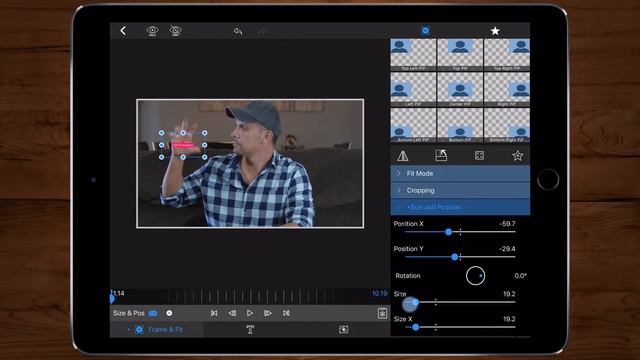Step back one frame
This screenshot has height=360, width=640.
(232, 313)
